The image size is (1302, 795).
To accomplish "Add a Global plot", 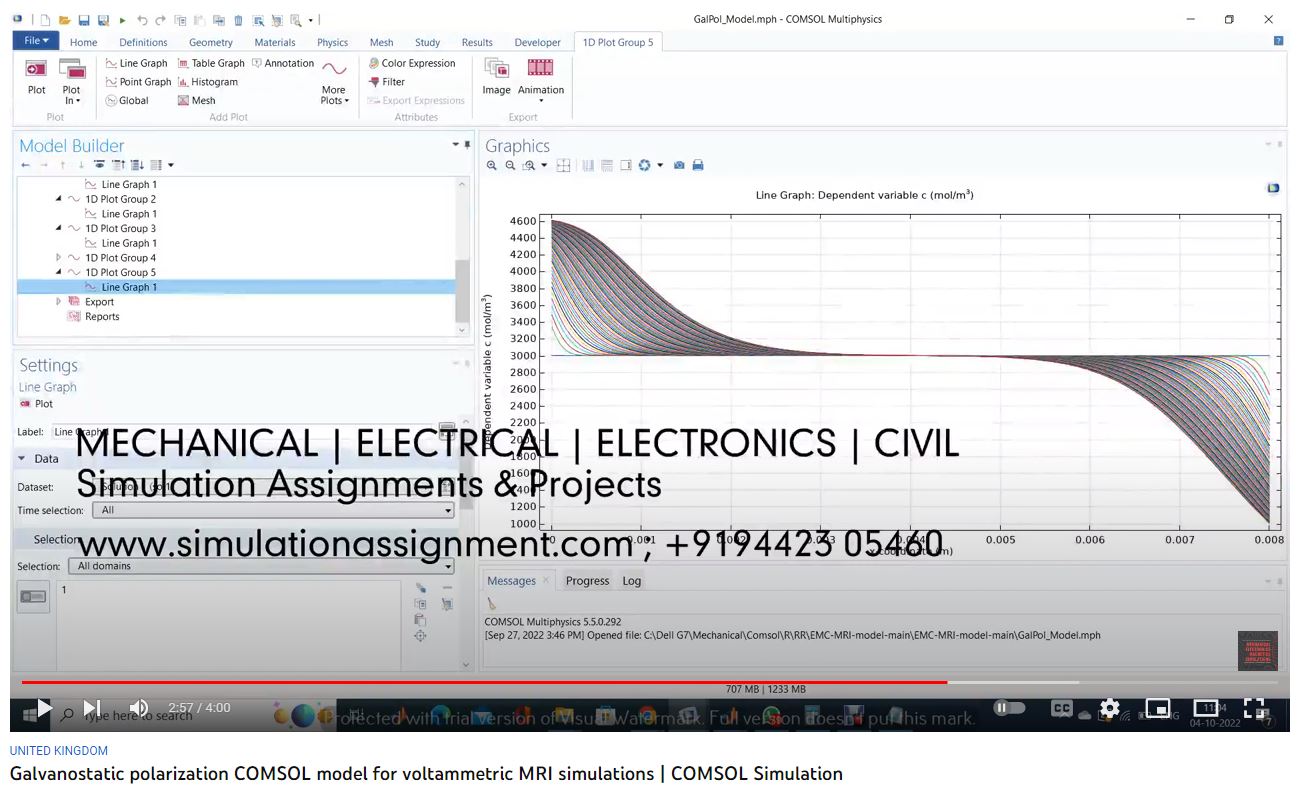I will (x=127, y=100).
